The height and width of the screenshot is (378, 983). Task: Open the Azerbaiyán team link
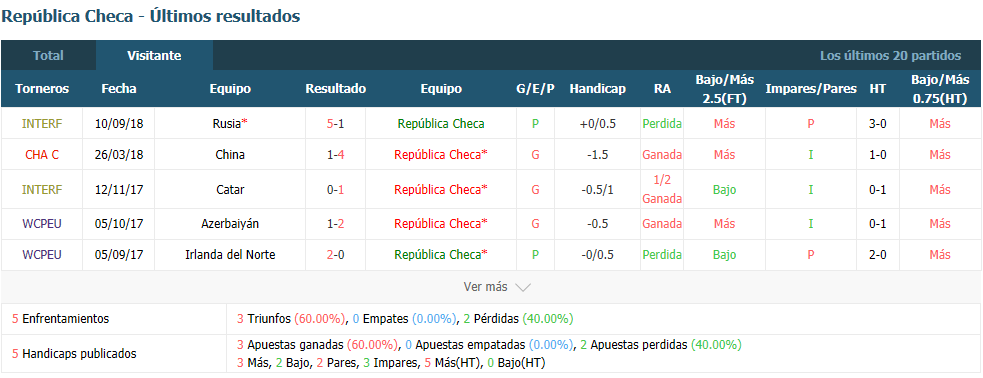pyautogui.click(x=229, y=224)
